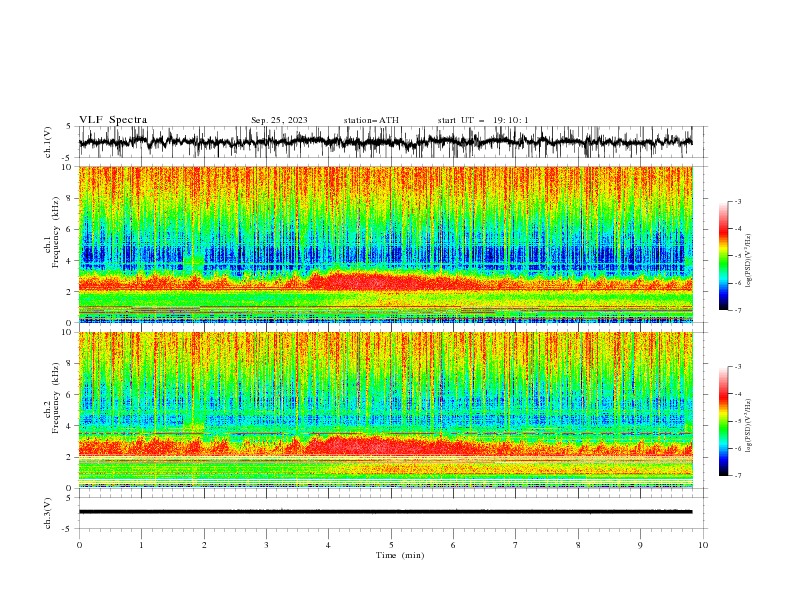792x612 pixels.
Task: Click the ch.1 voltage waveform trace
Action: [x=385, y=142]
